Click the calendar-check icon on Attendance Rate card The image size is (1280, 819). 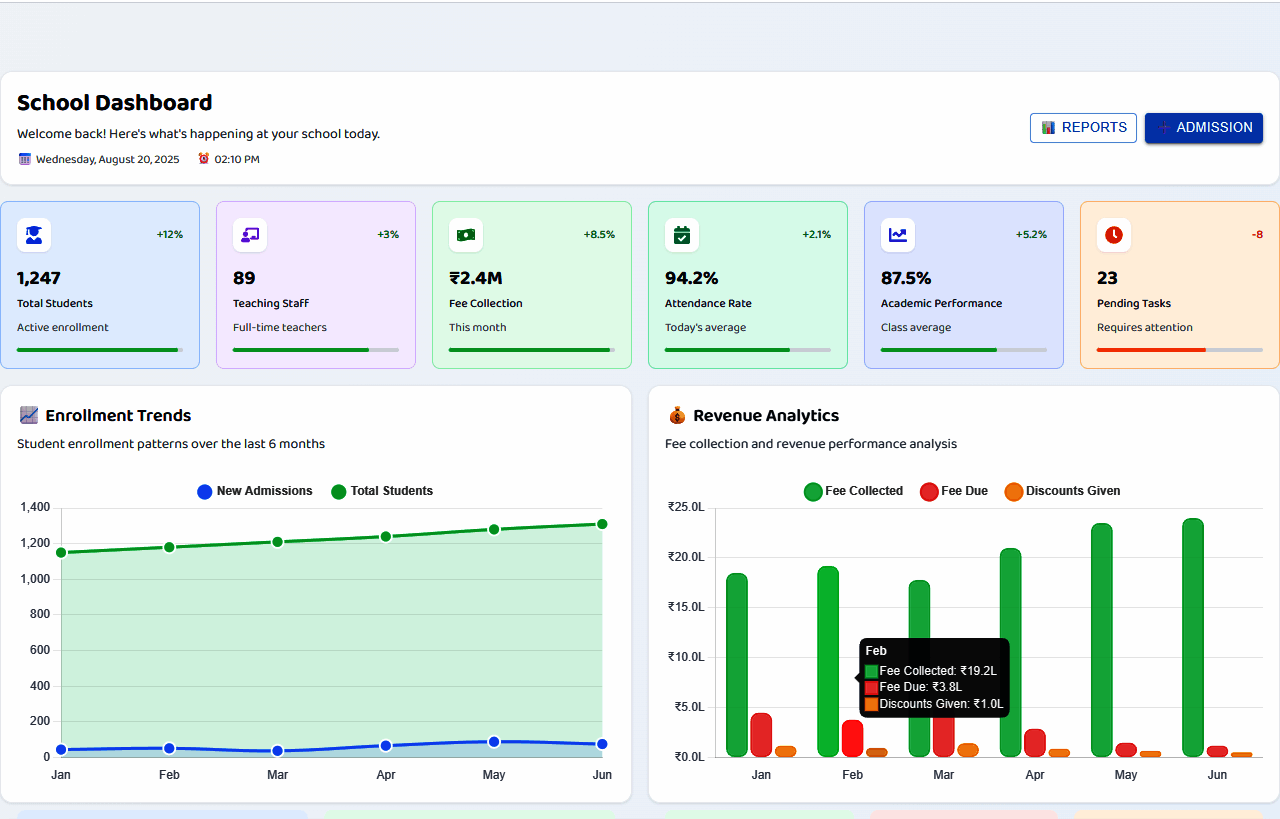(682, 235)
